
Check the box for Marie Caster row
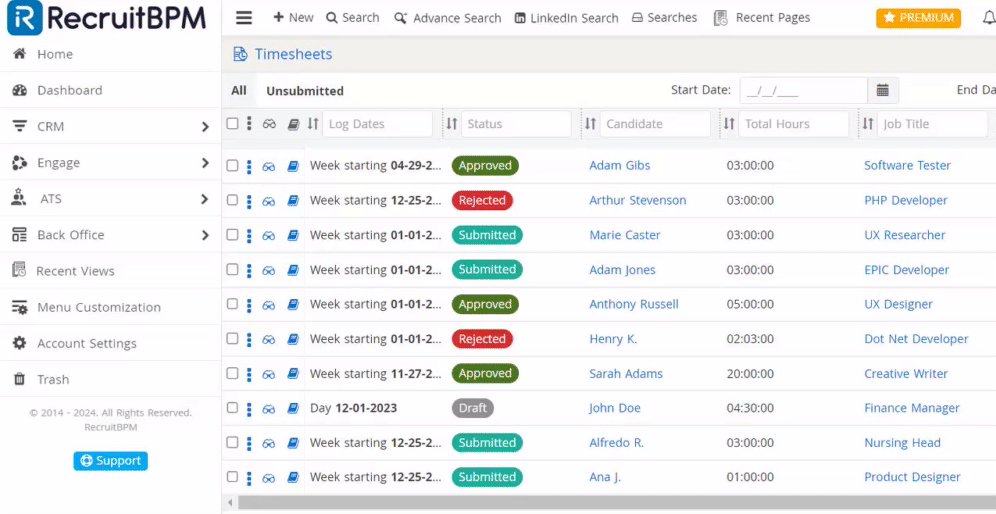232,234
